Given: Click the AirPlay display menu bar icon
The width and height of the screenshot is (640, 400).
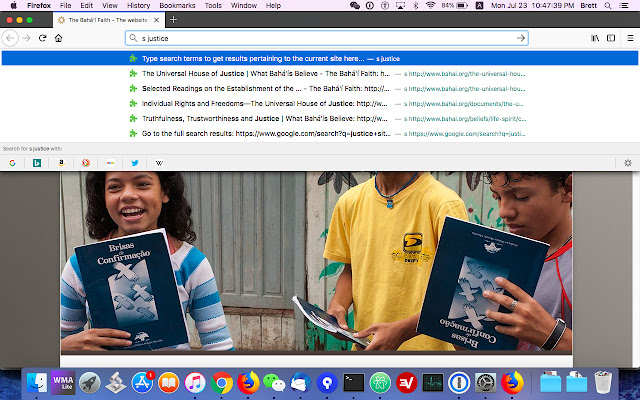Looking at the screenshot, I should [x=400, y=5].
